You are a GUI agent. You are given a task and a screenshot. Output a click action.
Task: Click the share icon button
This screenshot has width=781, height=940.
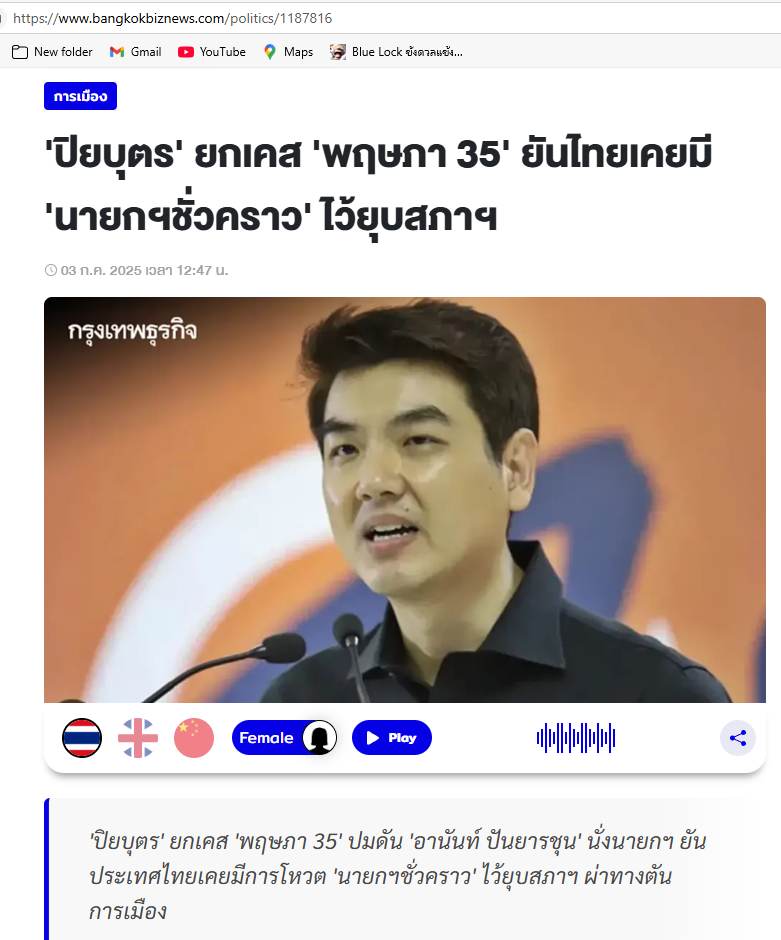738,738
